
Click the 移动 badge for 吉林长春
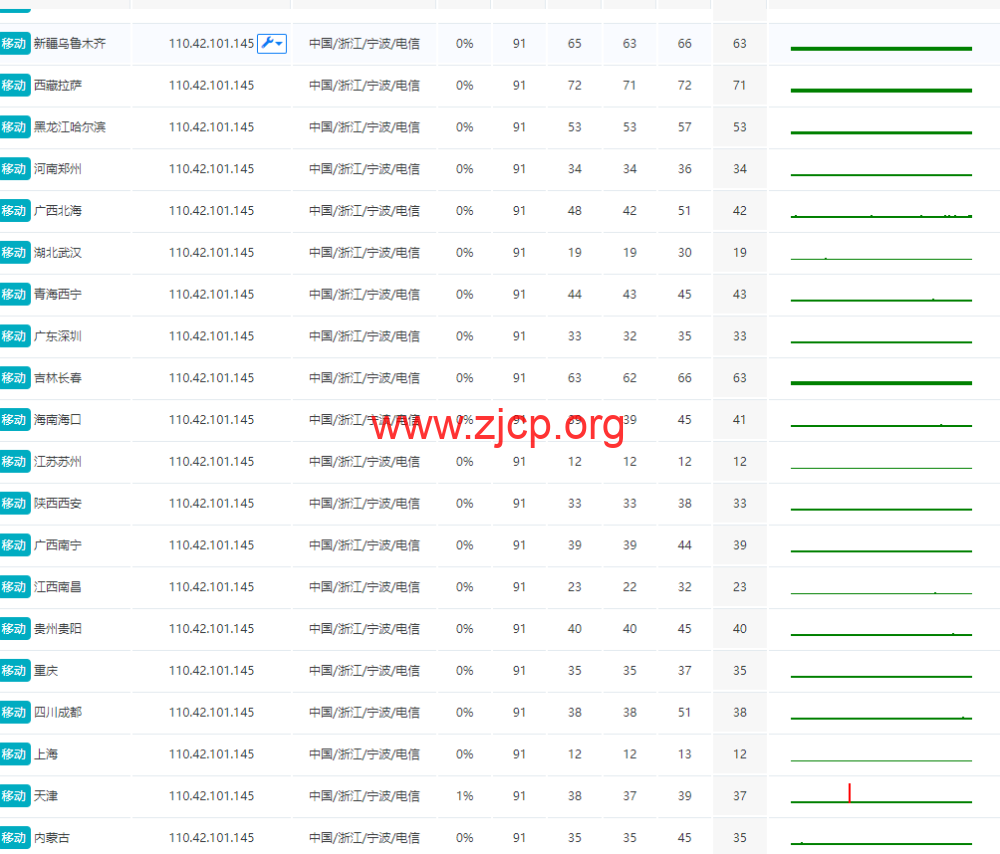[14, 378]
